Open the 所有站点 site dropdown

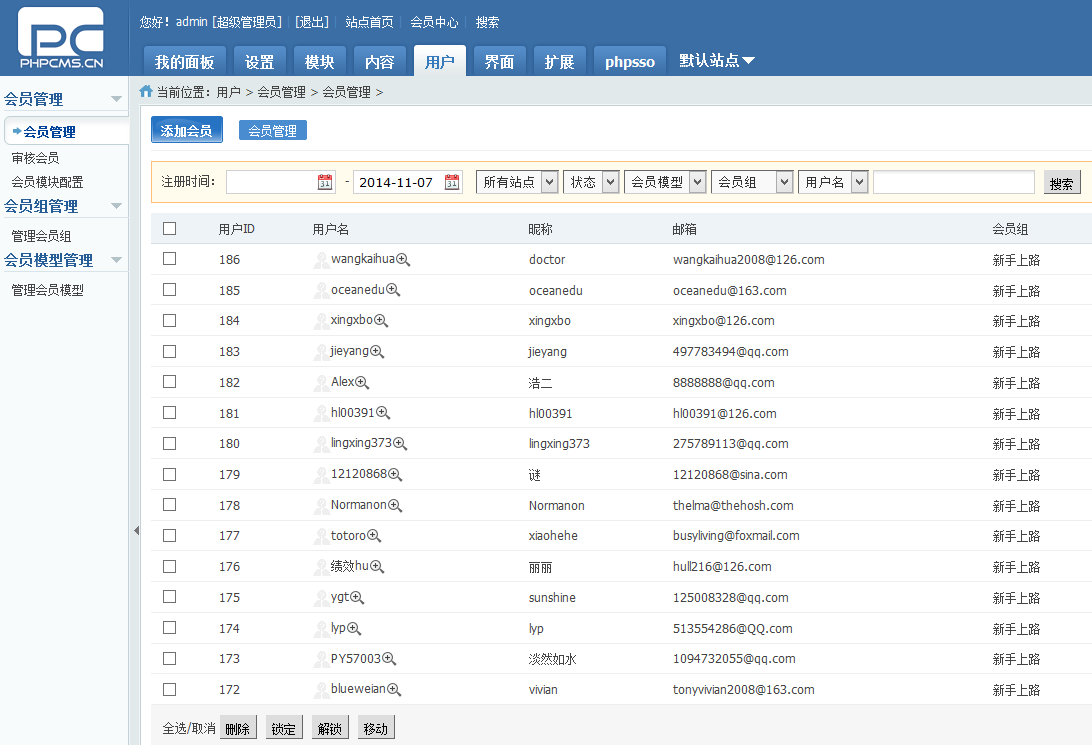(x=517, y=182)
